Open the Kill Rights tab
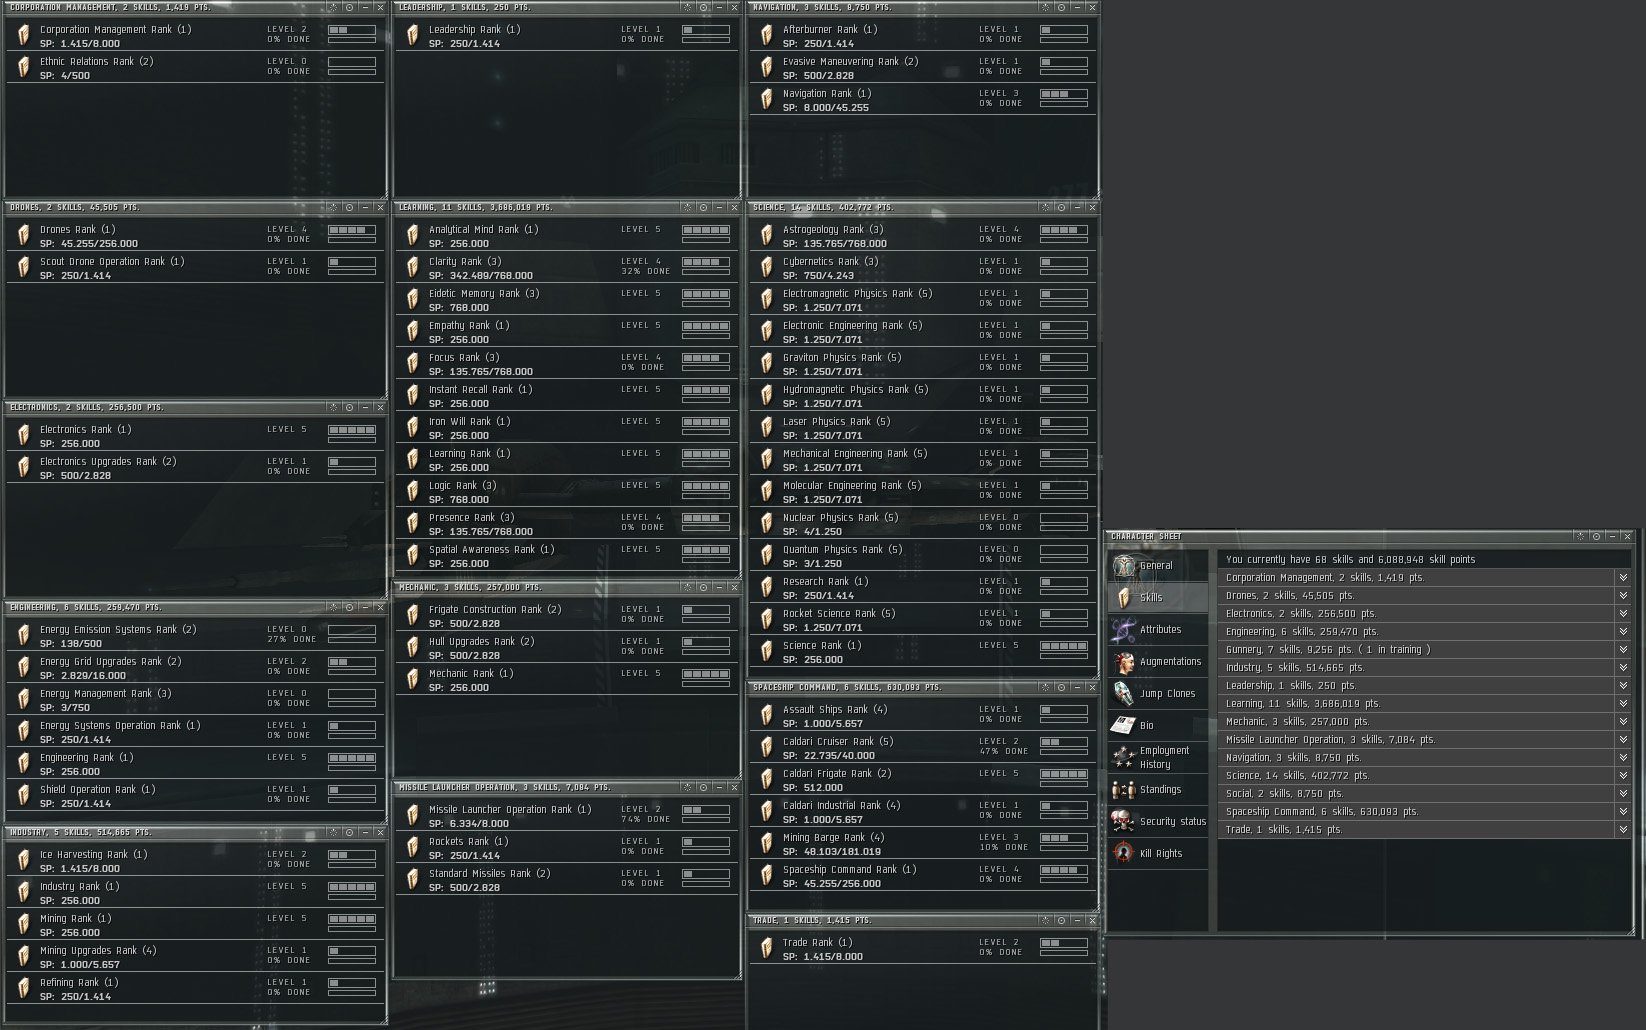The width and height of the screenshot is (1646, 1030). click(1158, 854)
